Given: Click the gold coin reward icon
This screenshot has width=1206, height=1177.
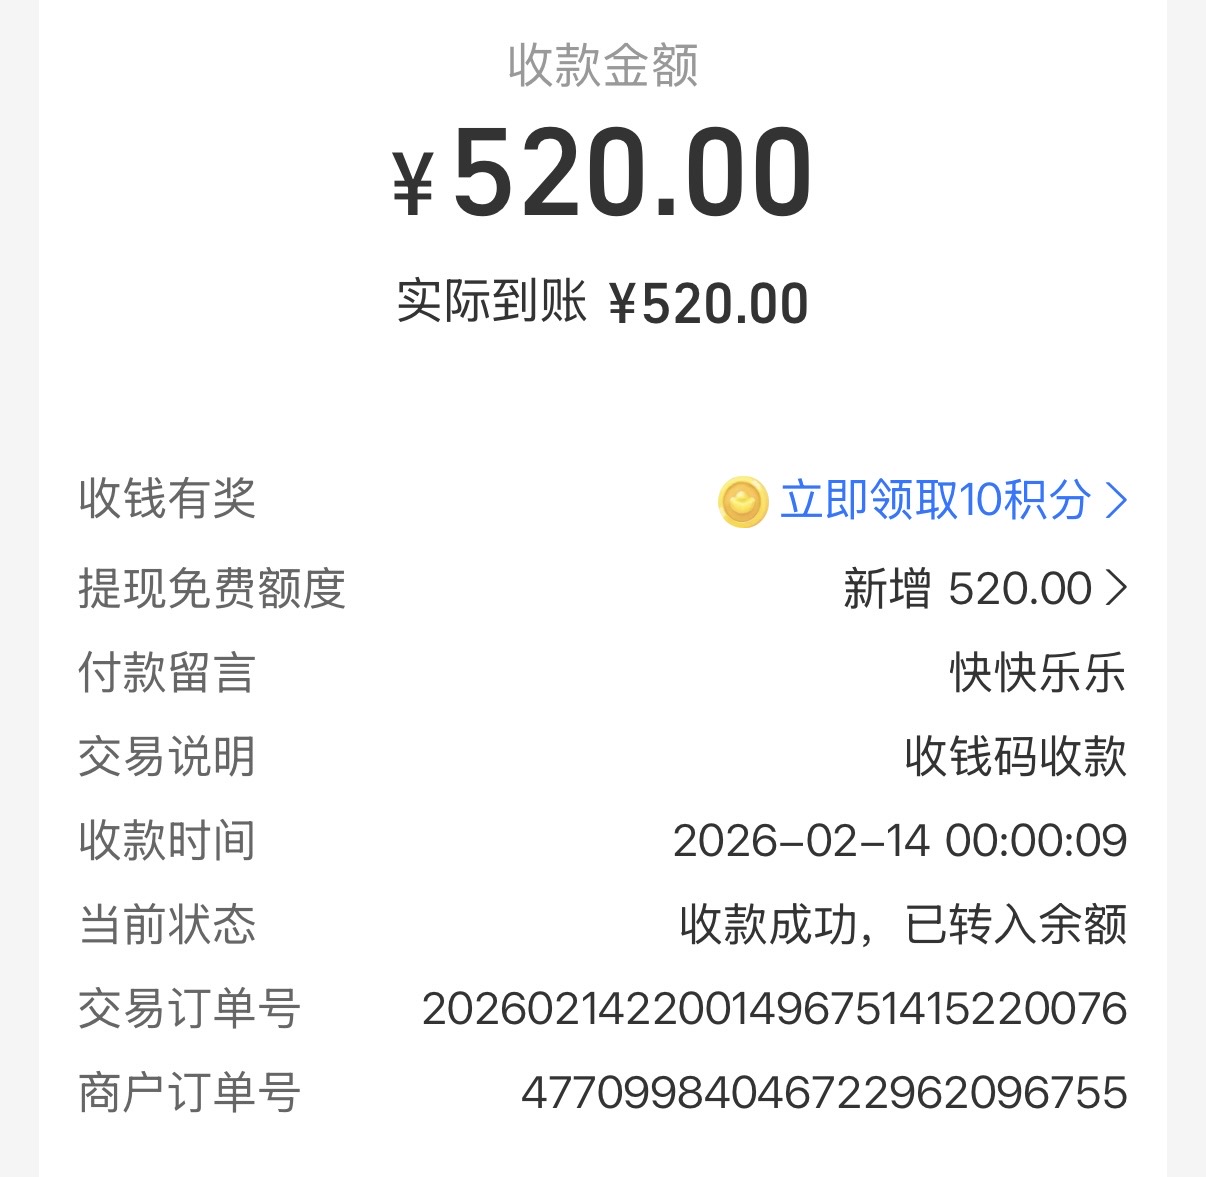Looking at the screenshot, I should coord(743,501).
